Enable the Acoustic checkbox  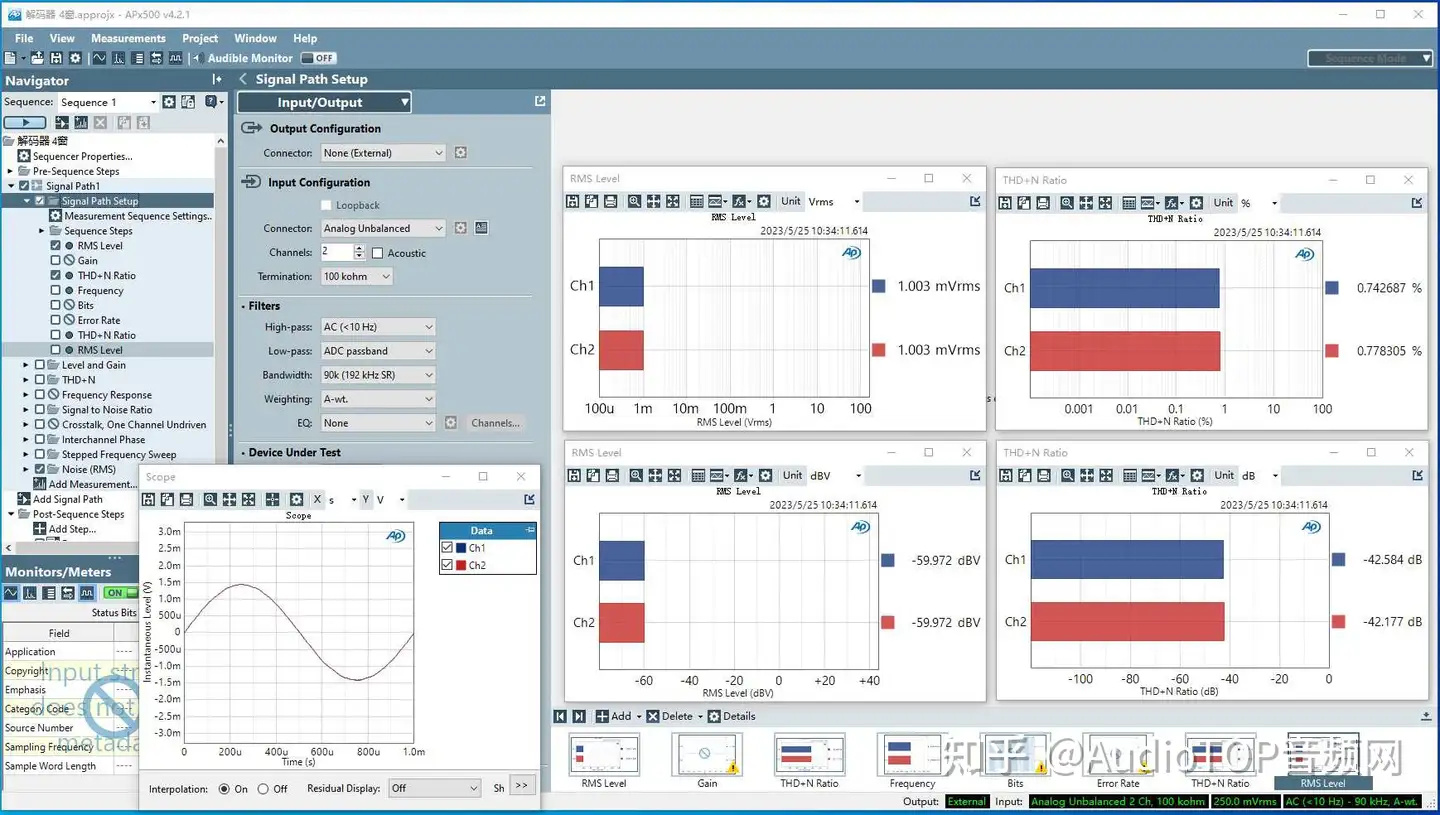pos(377,253)
